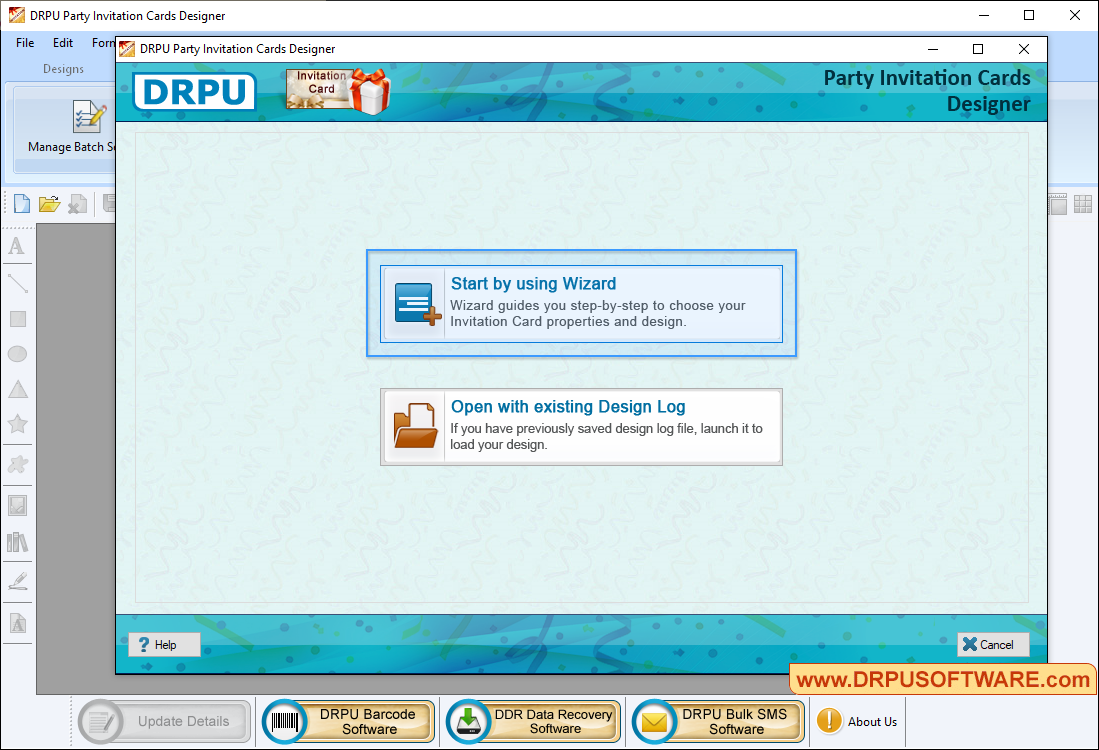Image resolution: width=1099 pixels, height=750 pixels.
Task: Open the image Library books tool
Action: click(17, 542)
